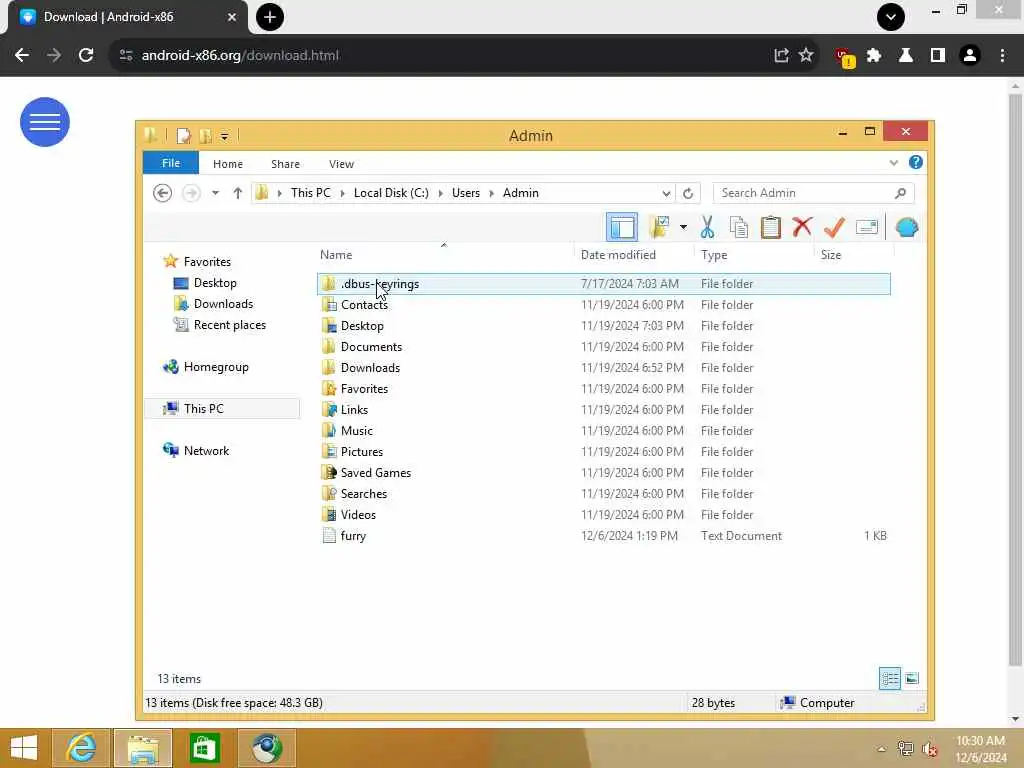1024x768 pixels.
Task: Click the Search Admin field
Action: pos(813,193)
